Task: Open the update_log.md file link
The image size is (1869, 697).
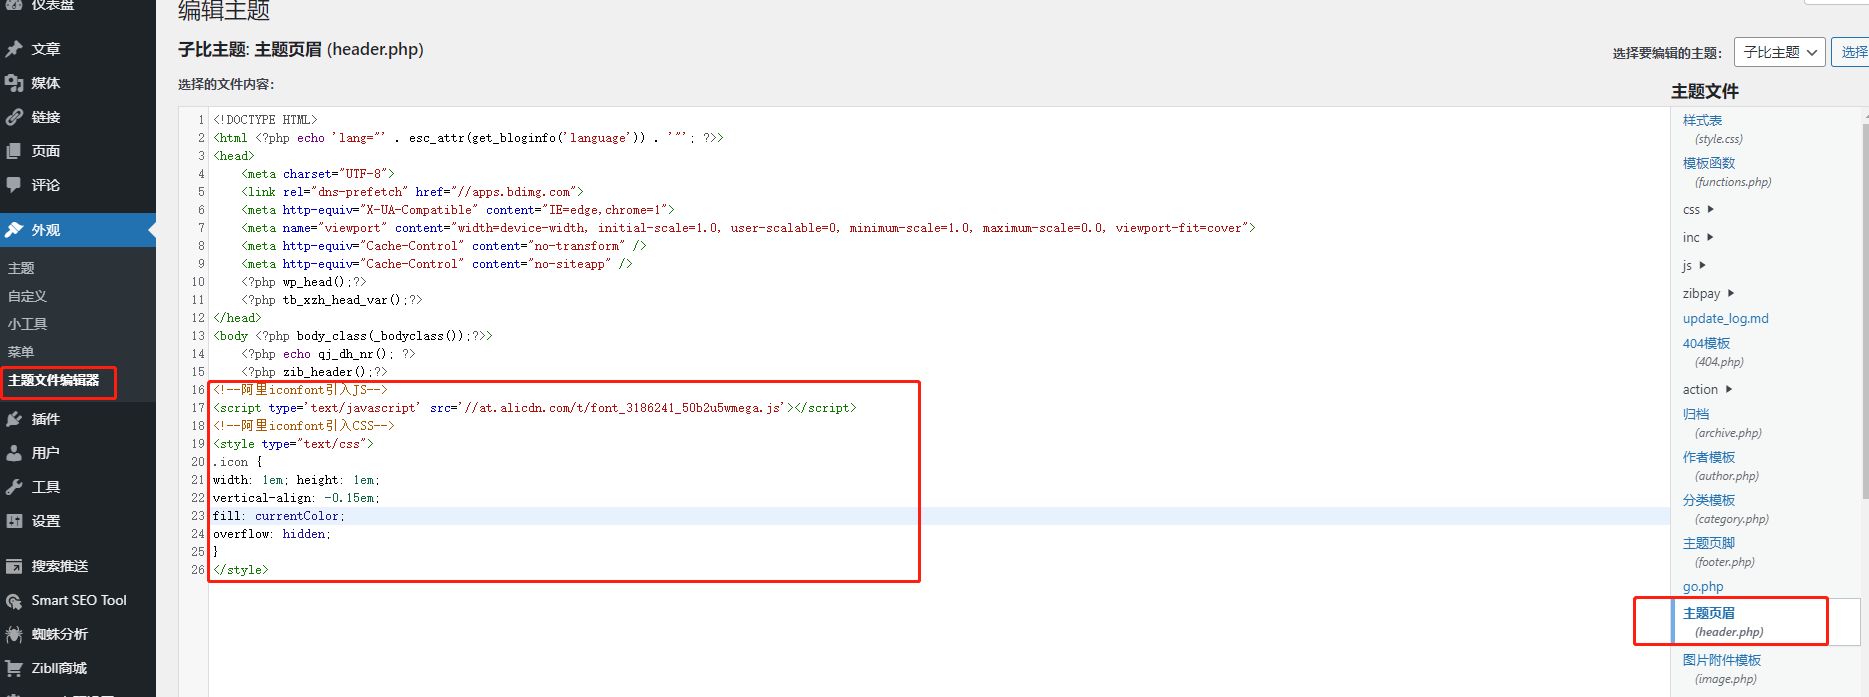Action: (x=1725, y=318)
